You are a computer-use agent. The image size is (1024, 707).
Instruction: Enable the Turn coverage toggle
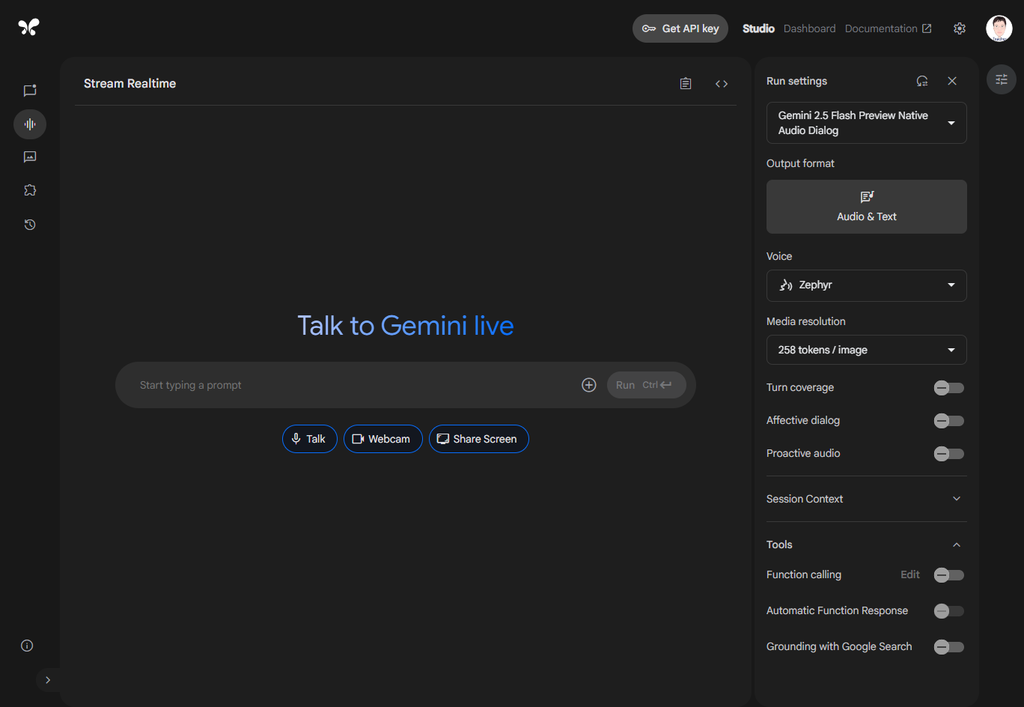click(948, 388)
